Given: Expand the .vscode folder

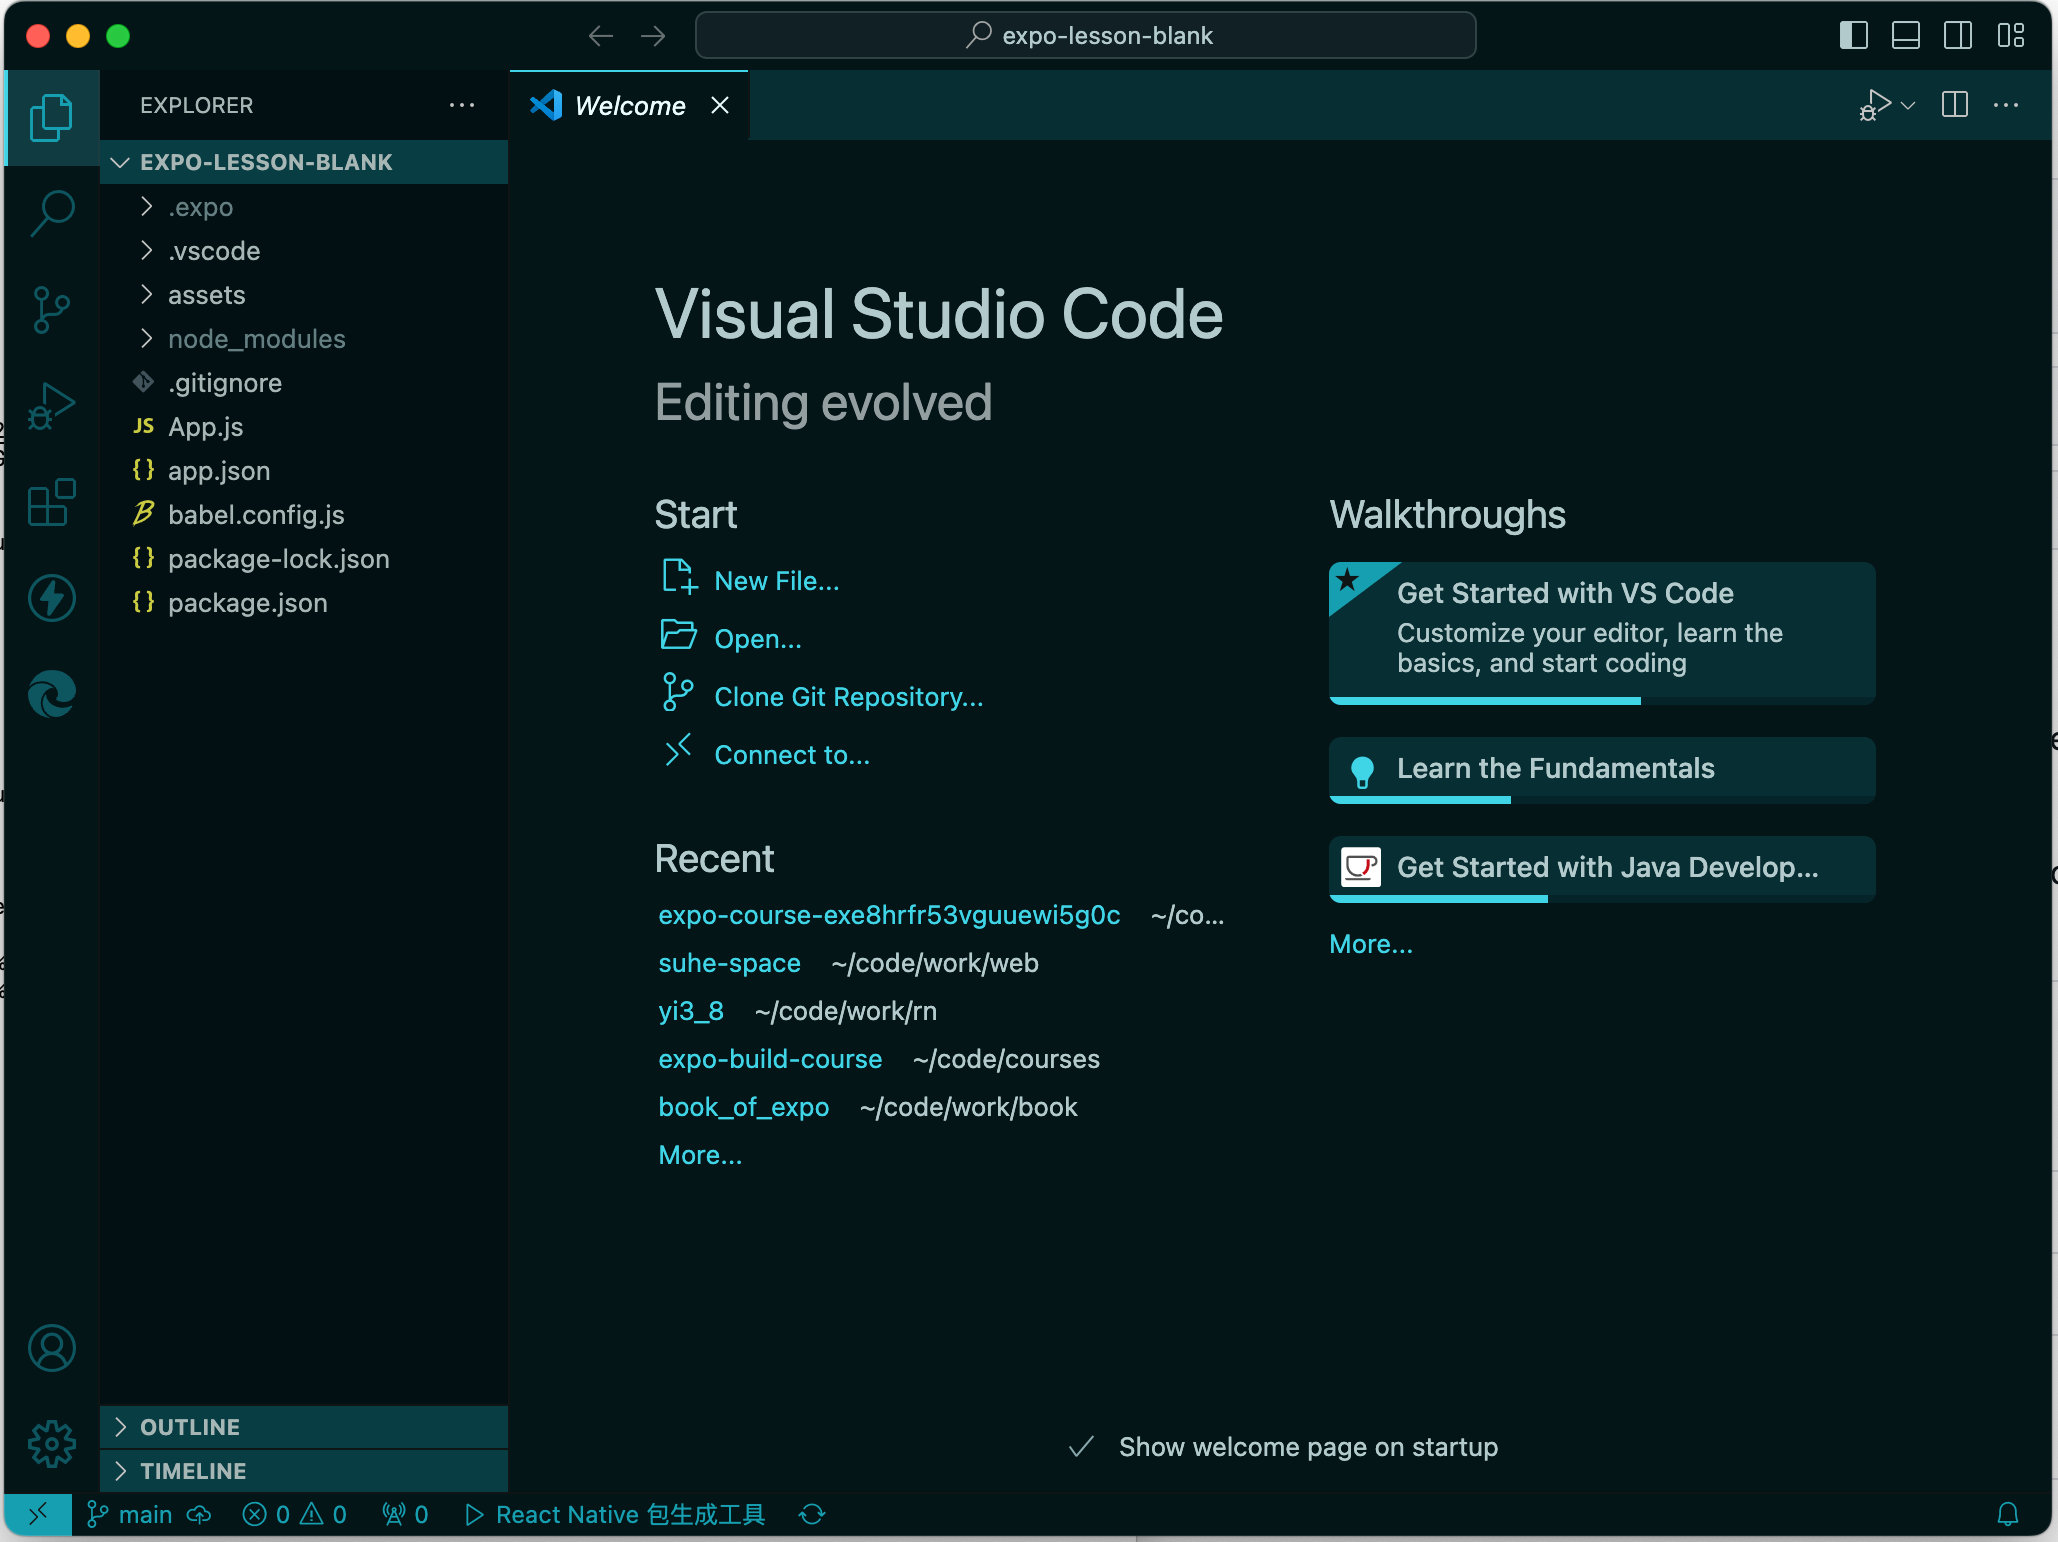Looking at the screenshot, I should coord(304,251).
